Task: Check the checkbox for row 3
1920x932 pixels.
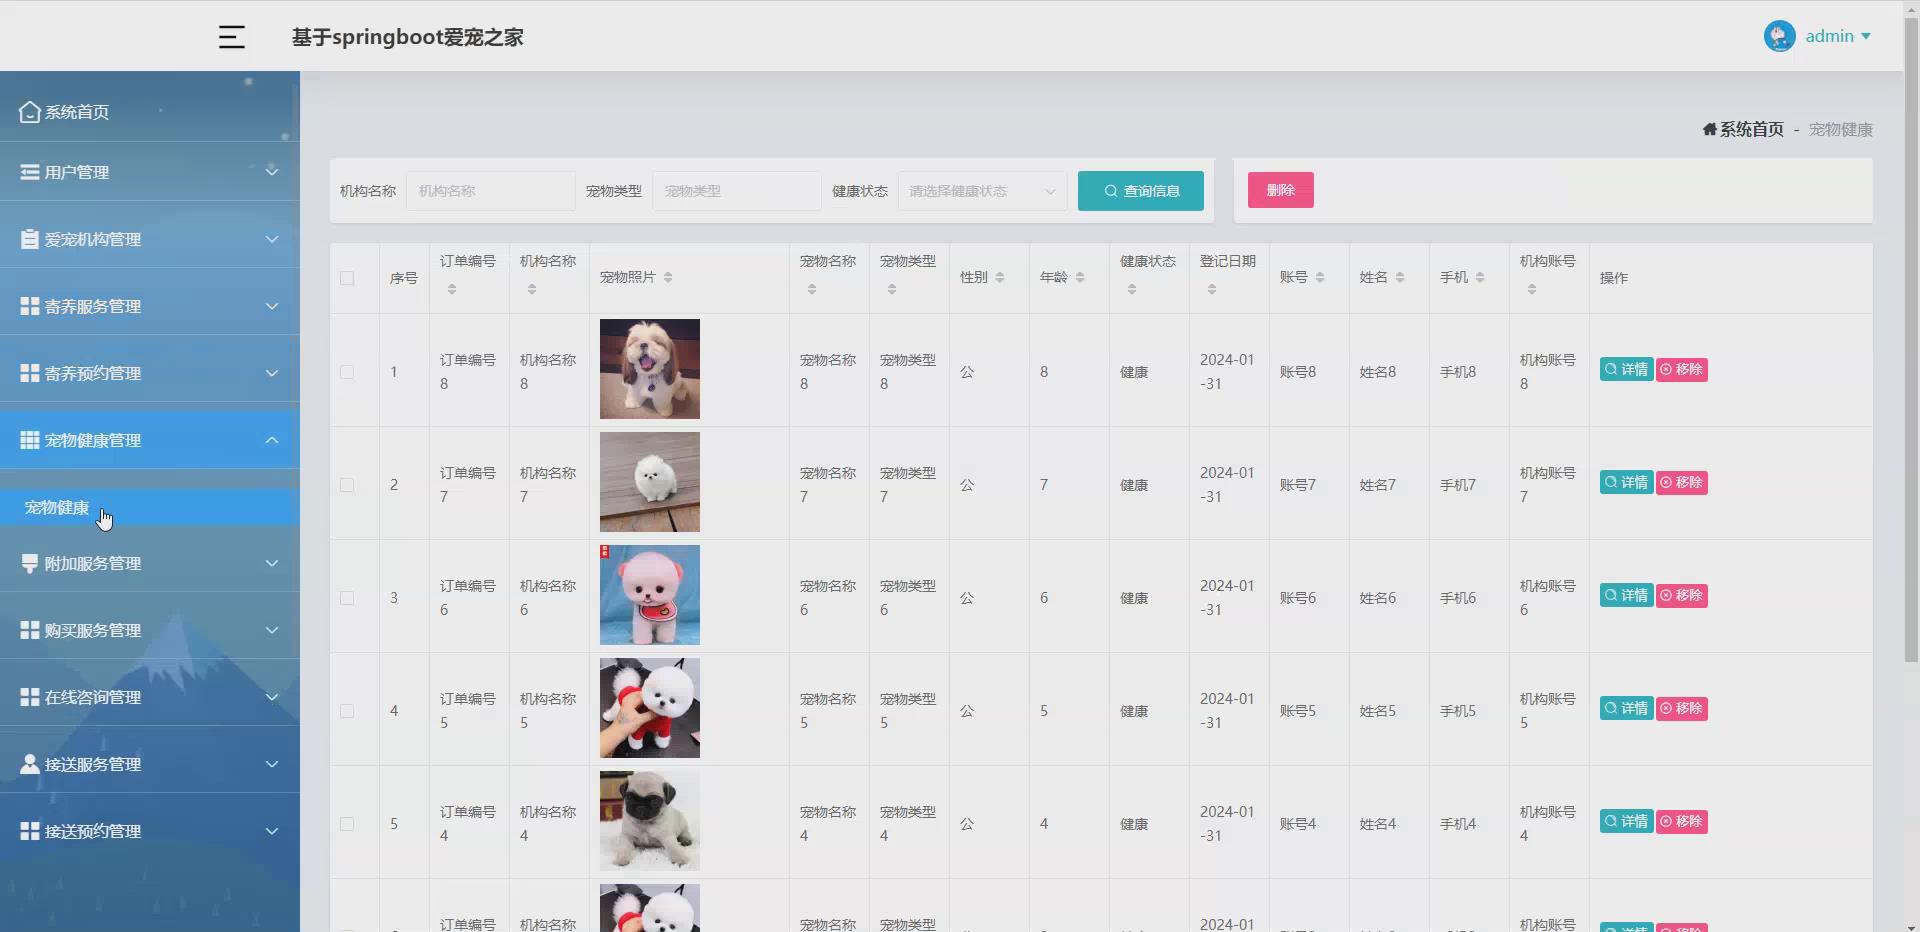Action: 347,598
